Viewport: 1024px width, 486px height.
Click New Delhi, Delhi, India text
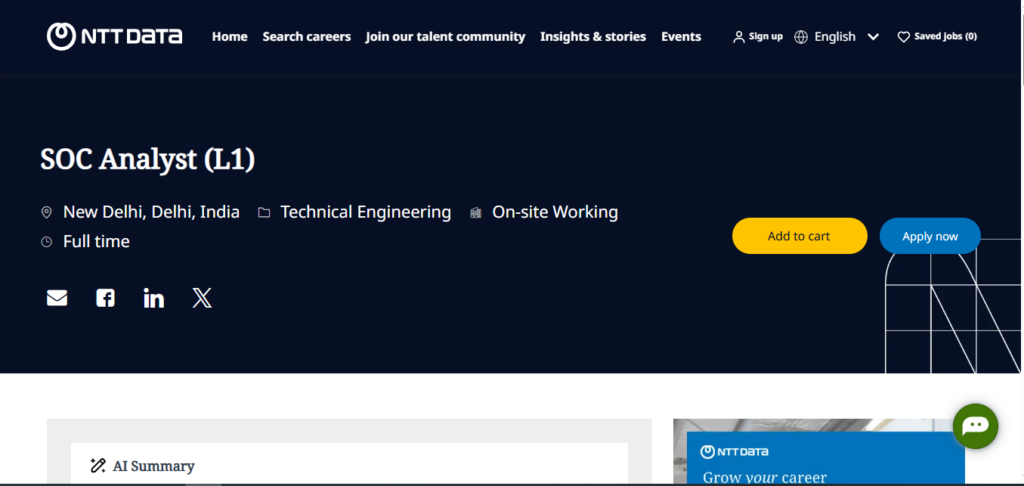[x=152, y=212]
